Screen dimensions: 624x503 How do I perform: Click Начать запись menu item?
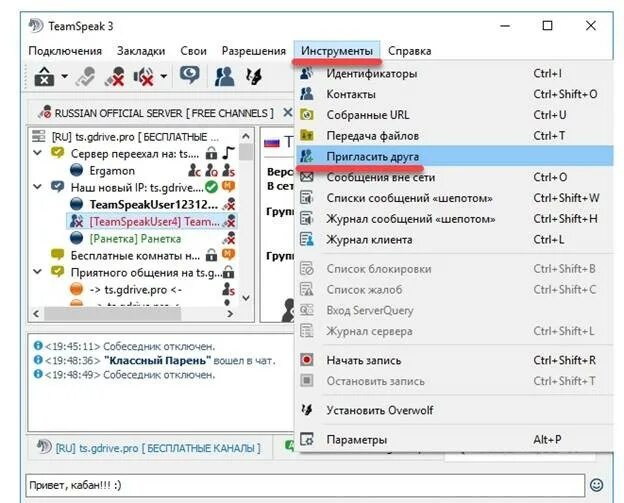[x=454, y=360]
